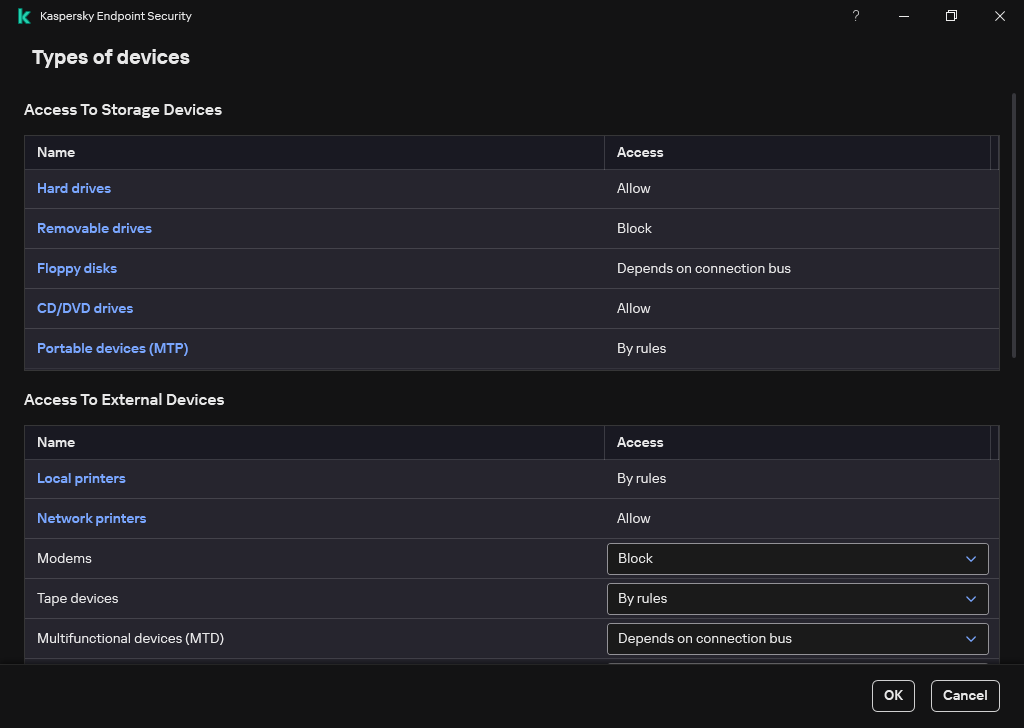Image resolution: width=1024 pixels, height=728 pixels.
Task: Click the Access header in External Devices table
Action: [640, 442]
